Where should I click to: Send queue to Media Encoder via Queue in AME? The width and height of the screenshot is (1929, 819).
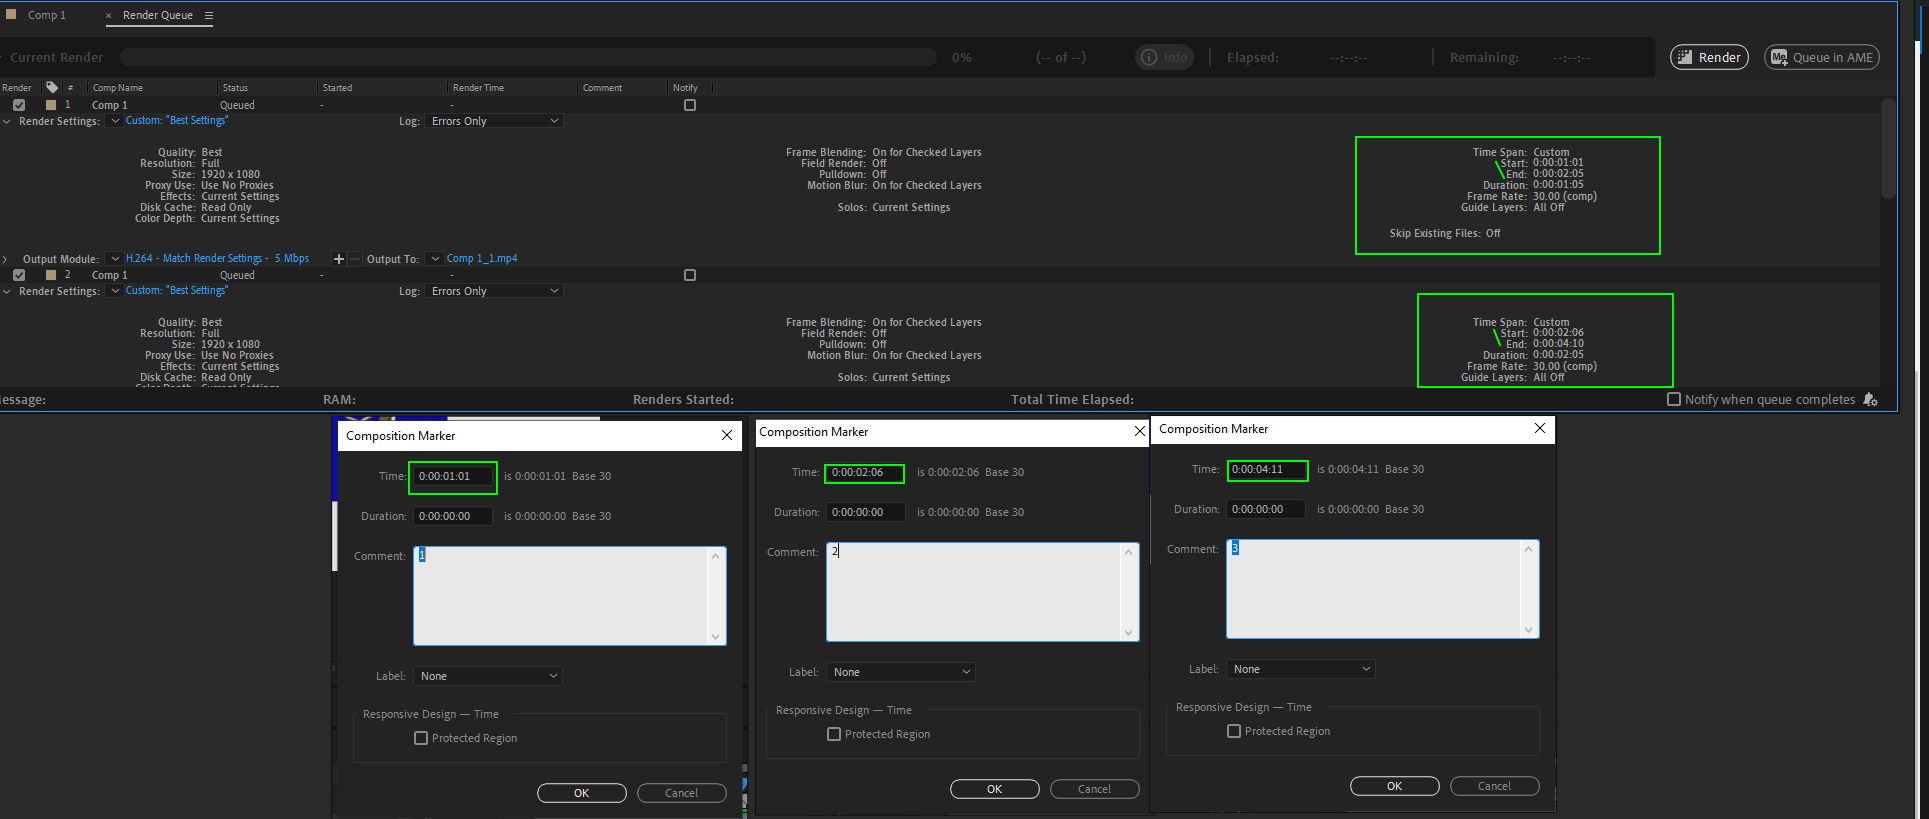click(1821, 57)
